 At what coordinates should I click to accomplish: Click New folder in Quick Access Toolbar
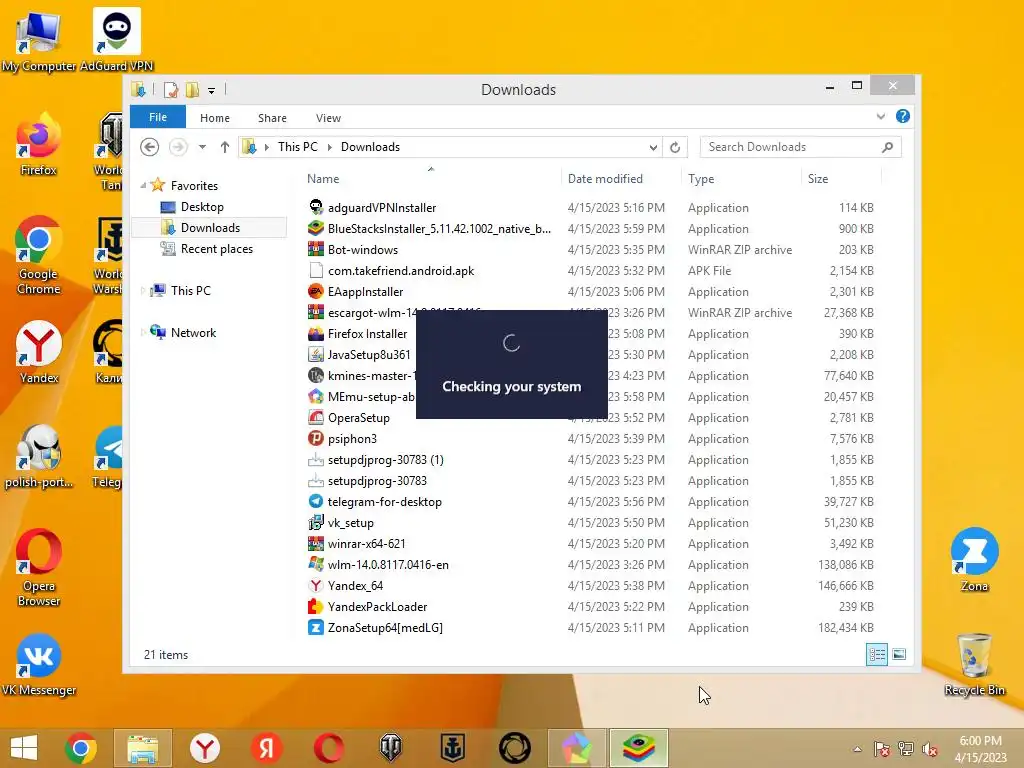click(x=192, y=90)
